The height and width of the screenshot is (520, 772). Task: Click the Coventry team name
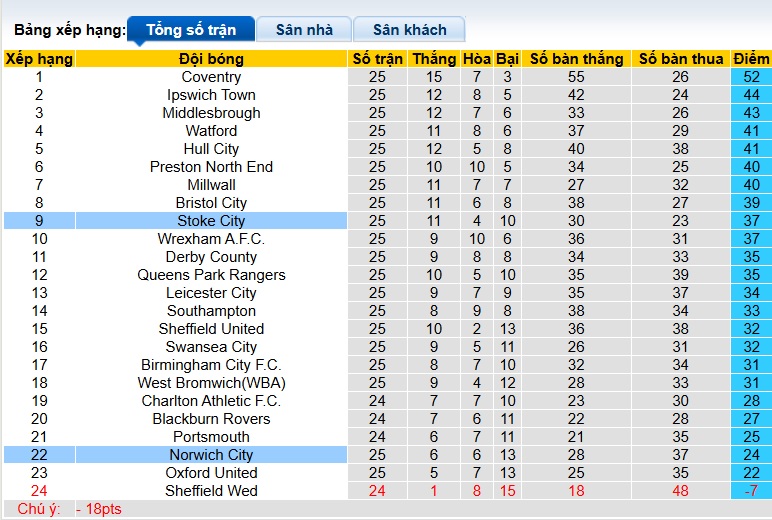[211, 77]
